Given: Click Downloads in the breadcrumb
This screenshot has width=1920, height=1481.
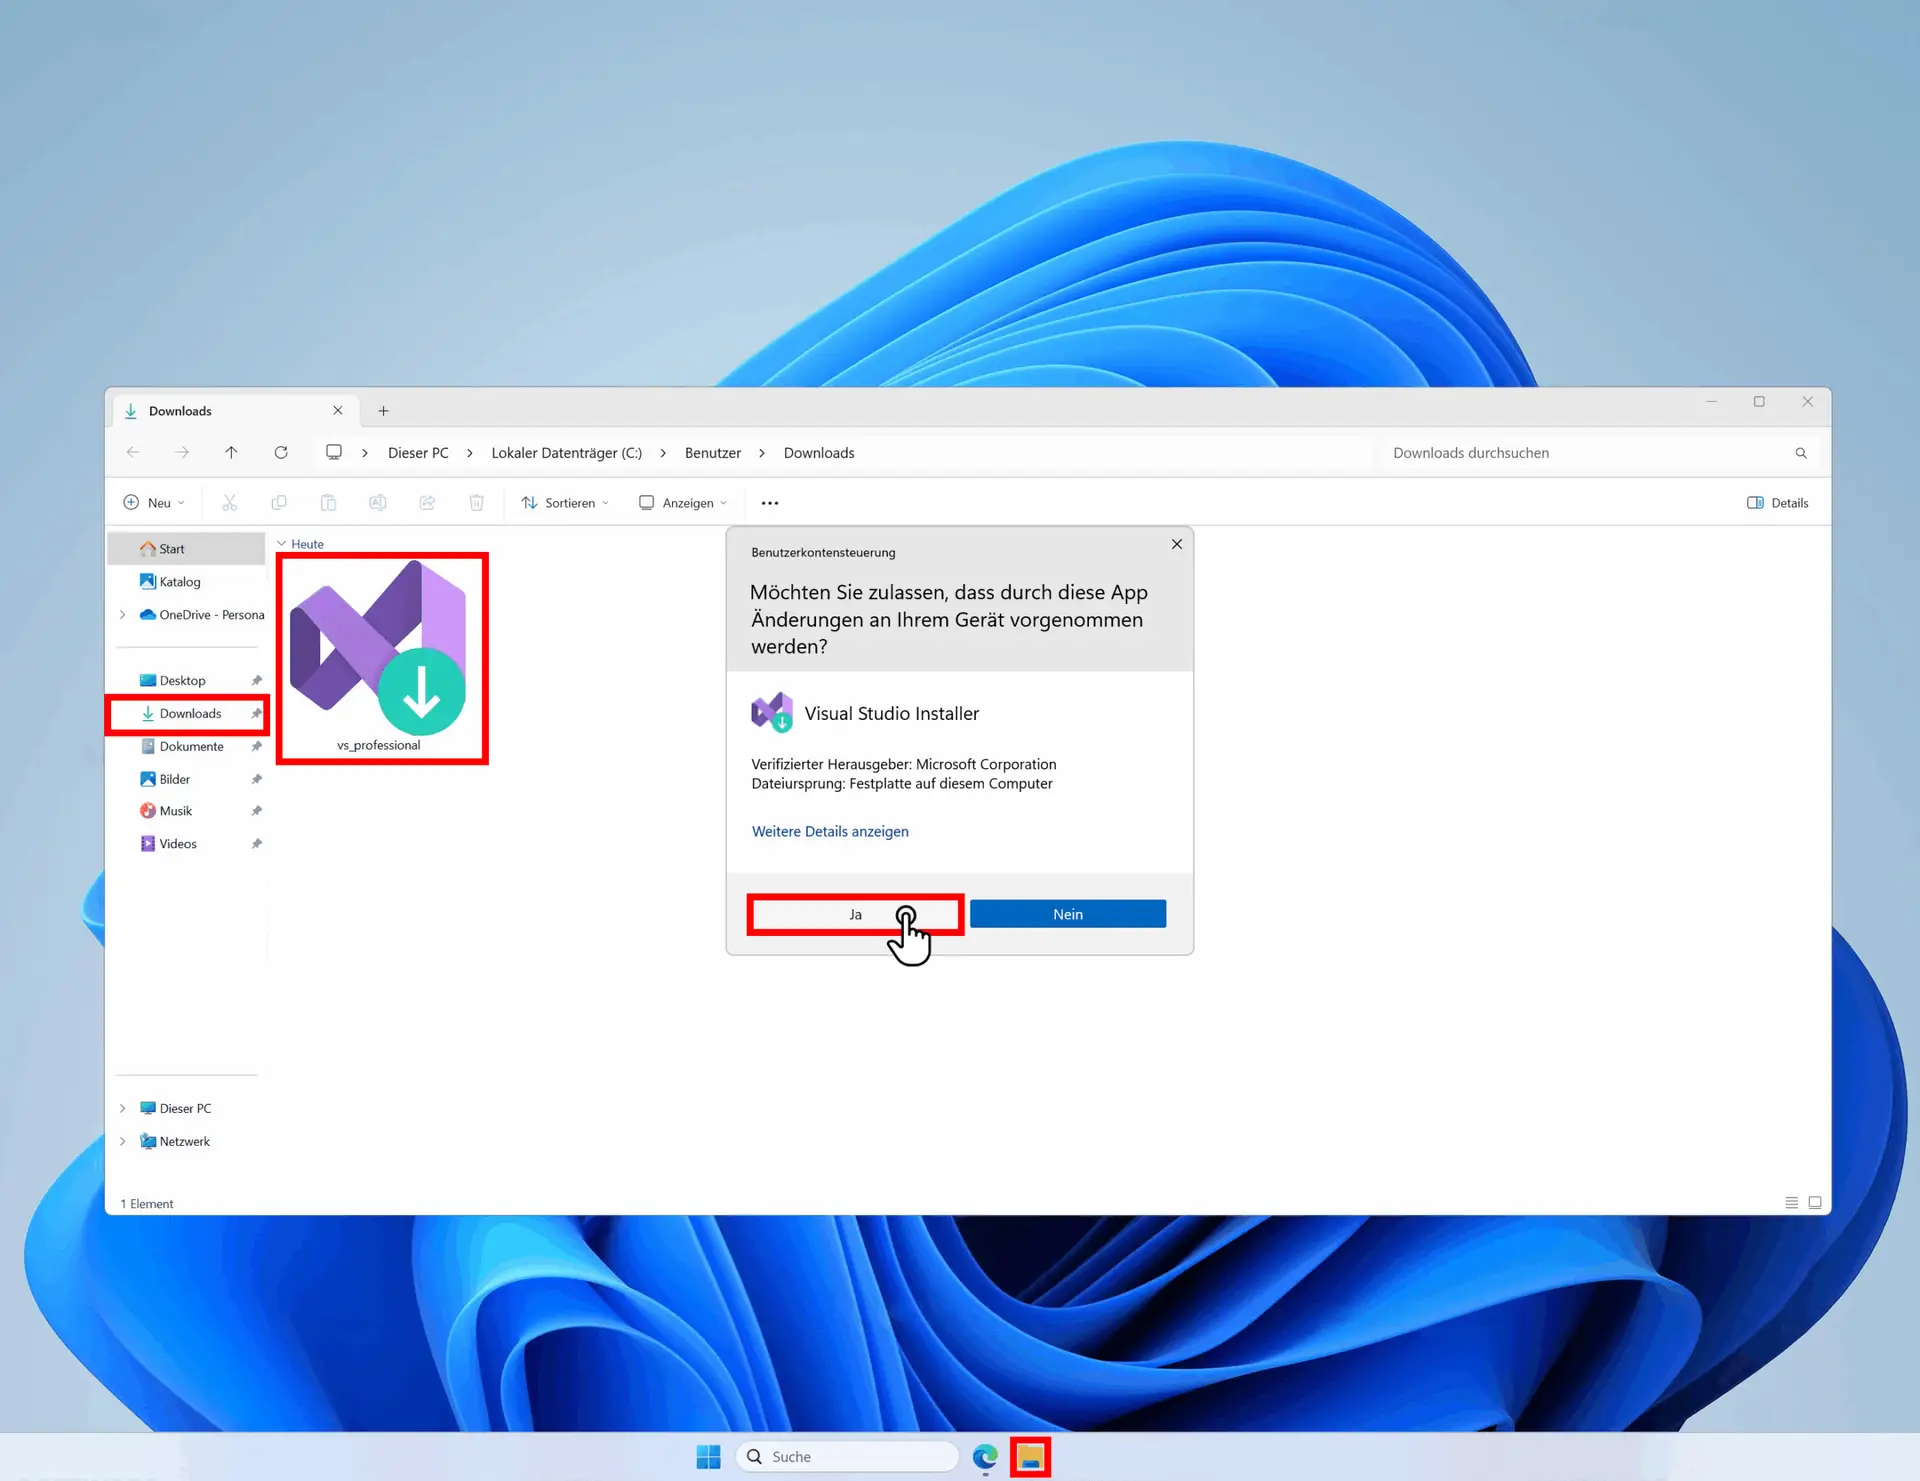Looking at the screenshot, I should tap(819, 453).
